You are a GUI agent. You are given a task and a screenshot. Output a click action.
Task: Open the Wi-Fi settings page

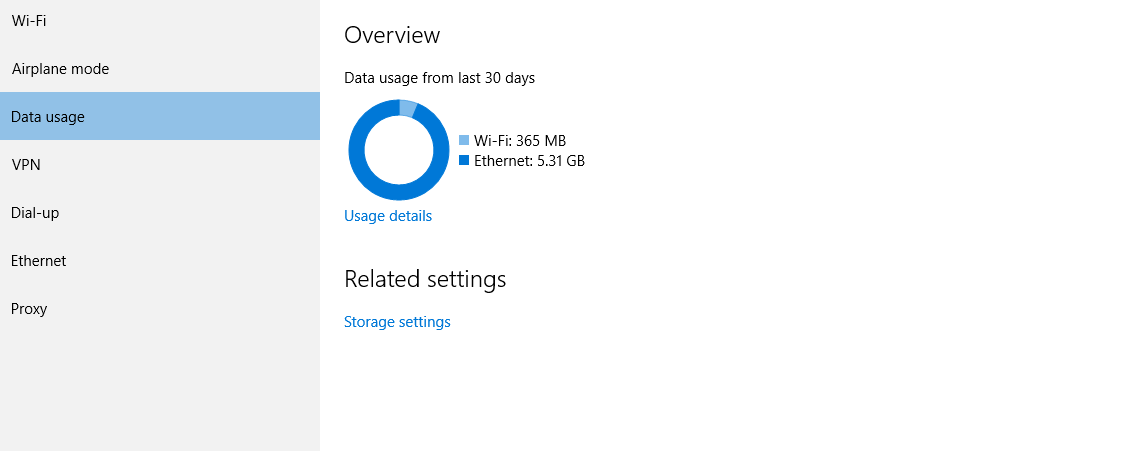pyautogui.click(x=160, y=21)
